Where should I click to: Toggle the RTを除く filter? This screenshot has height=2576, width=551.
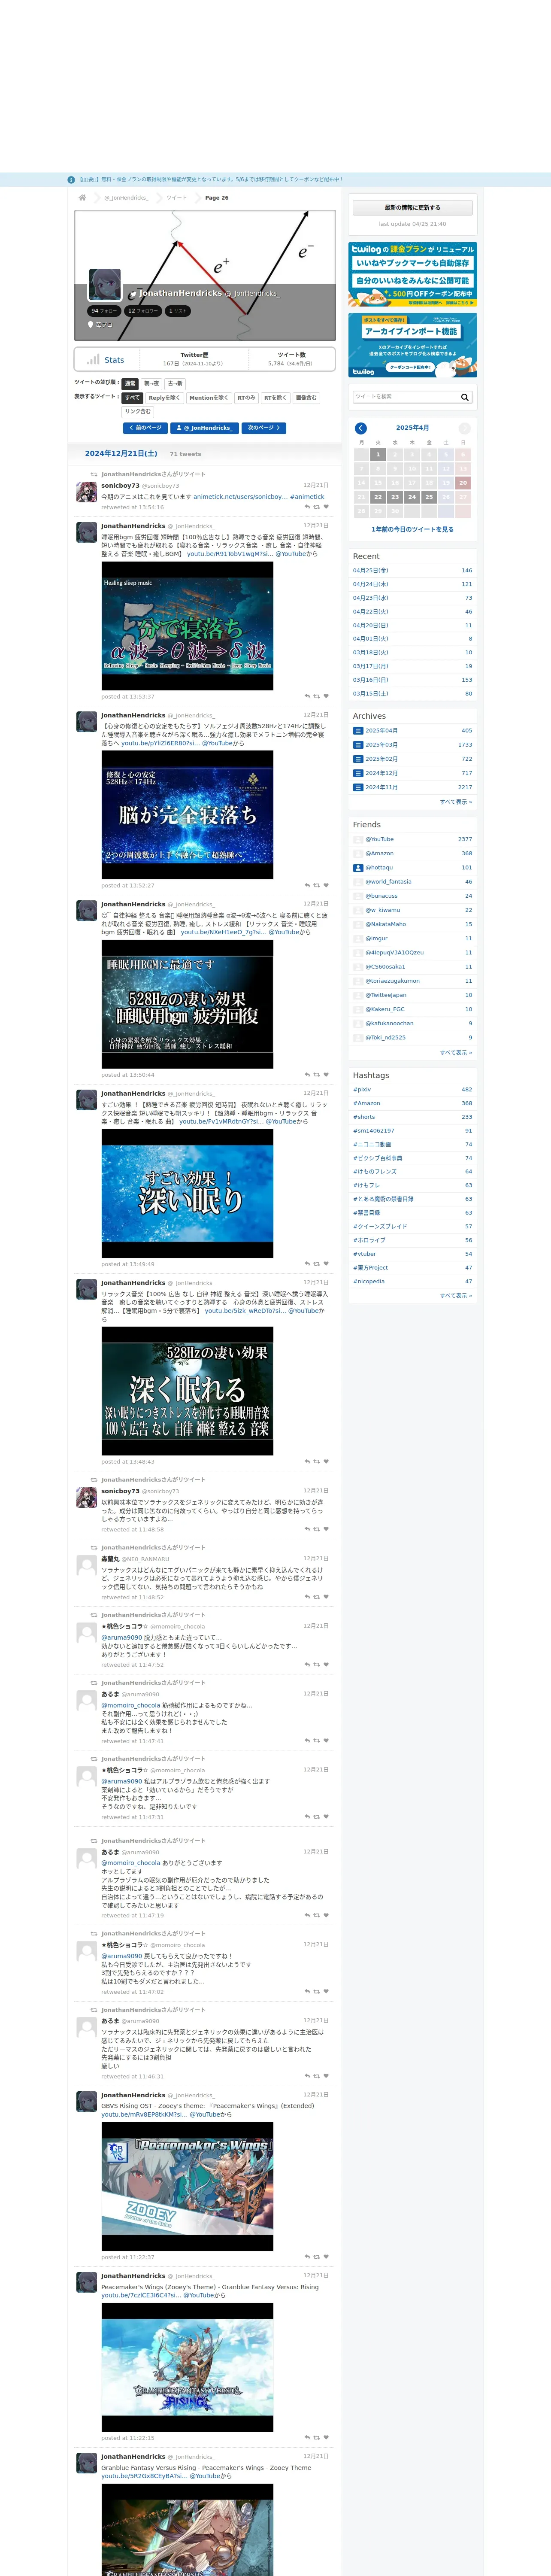click(x=275, y=398)
